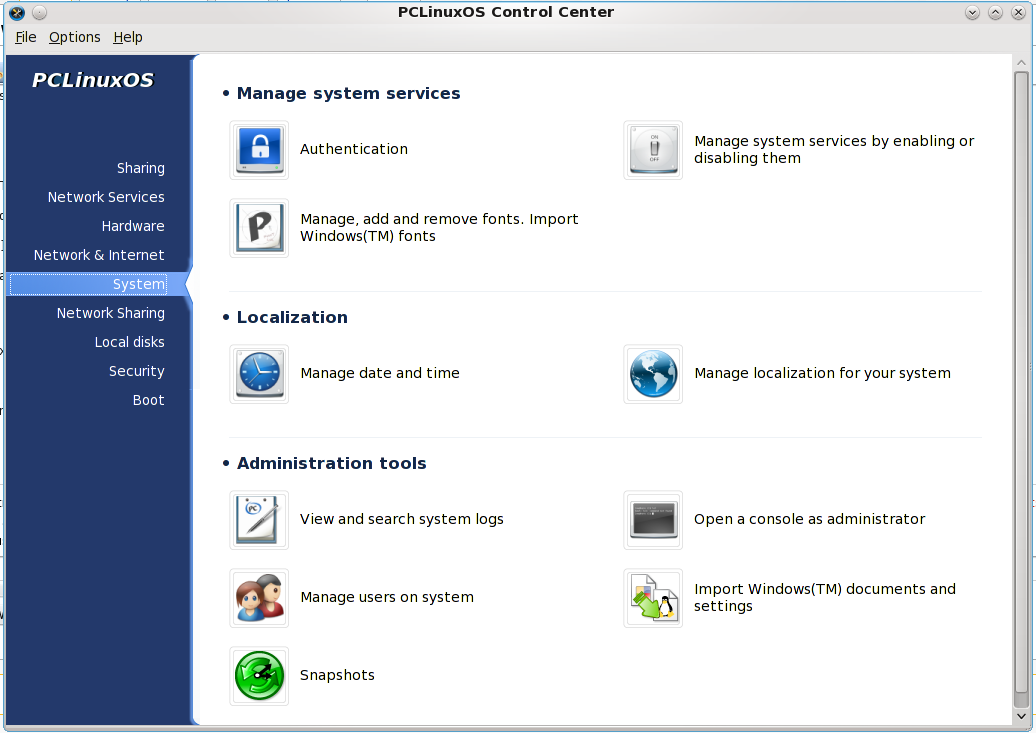Click the scrollbar down arrow
Viewport: 1036px width, 733px height.
(1021, 716)
